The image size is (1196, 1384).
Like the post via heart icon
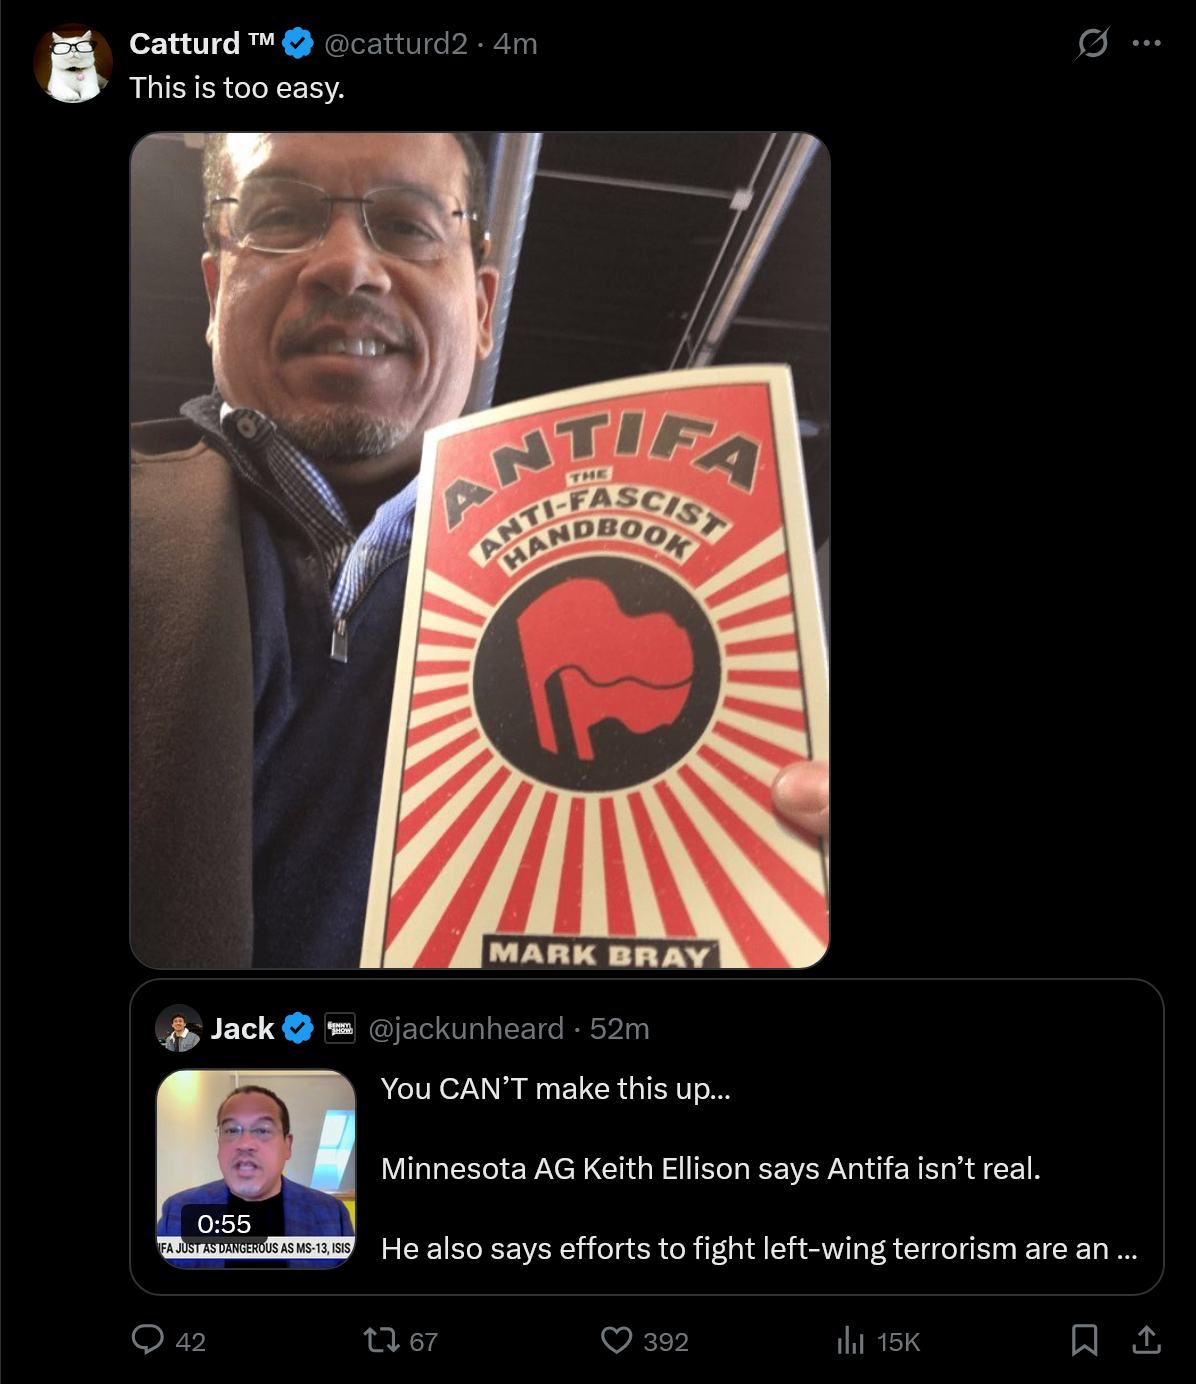point(617,1340)
